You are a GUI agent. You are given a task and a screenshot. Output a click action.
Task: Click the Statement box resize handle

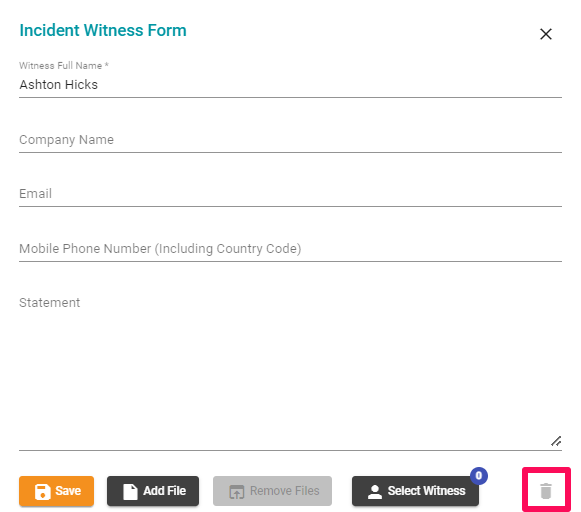[x=556, y=441]
